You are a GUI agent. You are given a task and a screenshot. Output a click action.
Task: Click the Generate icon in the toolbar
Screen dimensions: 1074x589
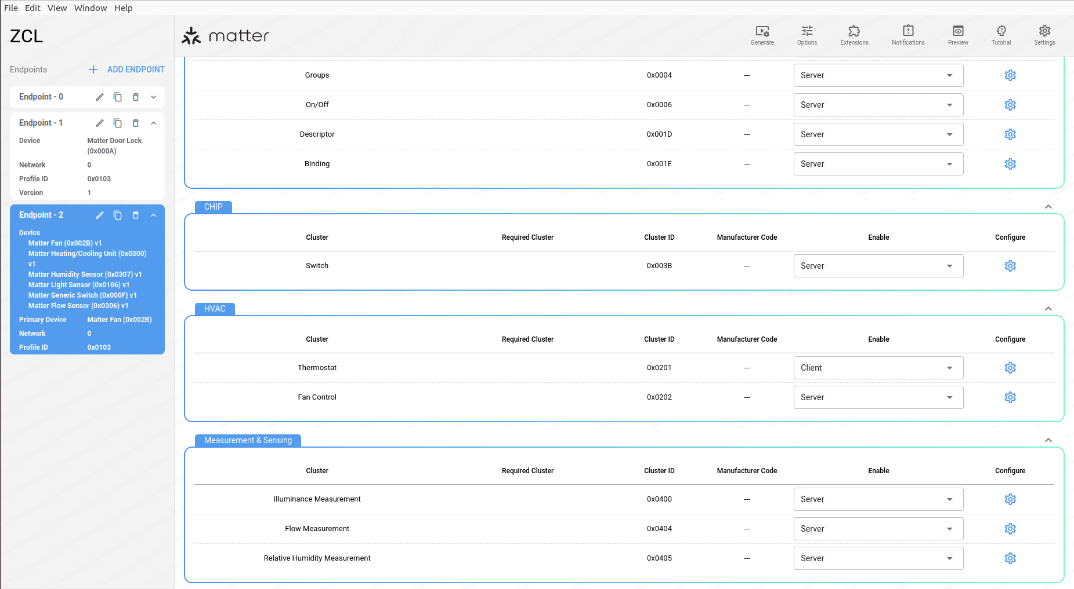(x=762, y=33)
